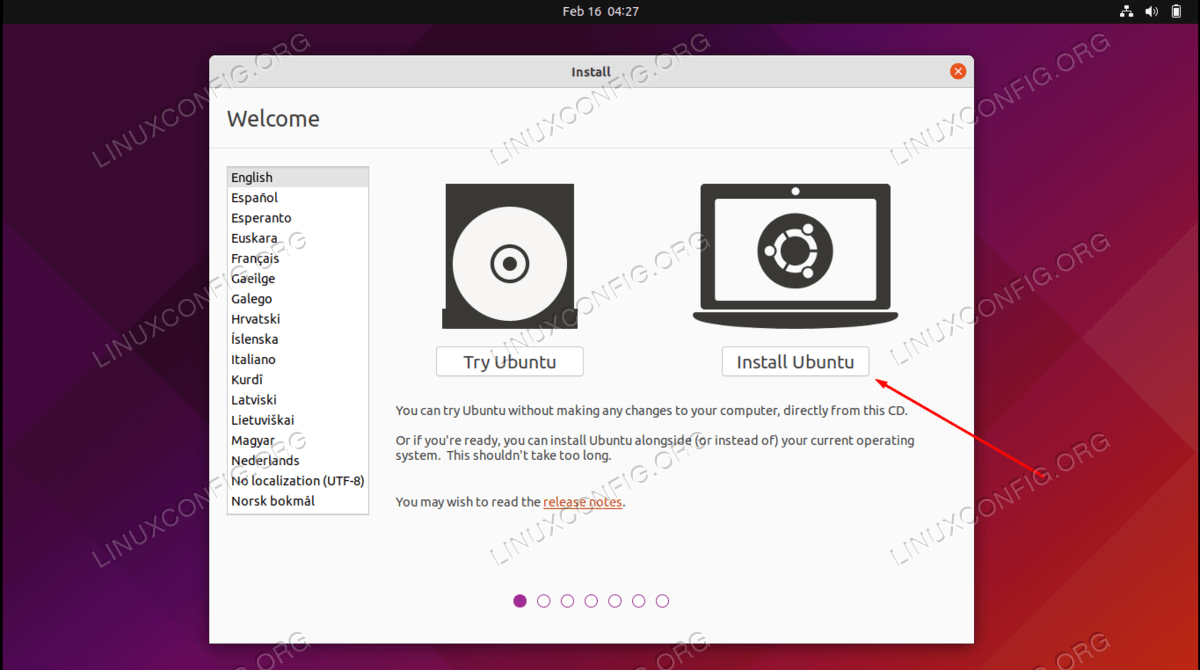Click the Try Ubuntu button
1200x670 pixels.
509,362
